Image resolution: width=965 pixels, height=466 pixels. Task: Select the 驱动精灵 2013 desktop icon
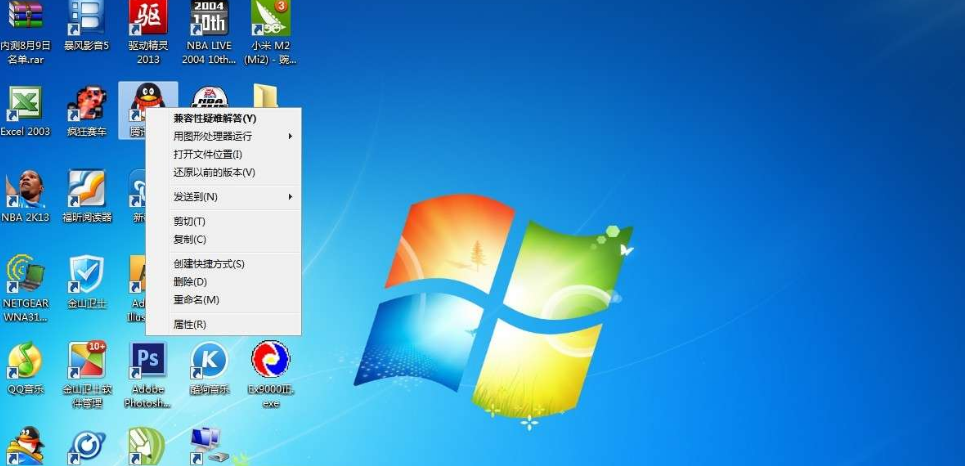coord(147,18)
